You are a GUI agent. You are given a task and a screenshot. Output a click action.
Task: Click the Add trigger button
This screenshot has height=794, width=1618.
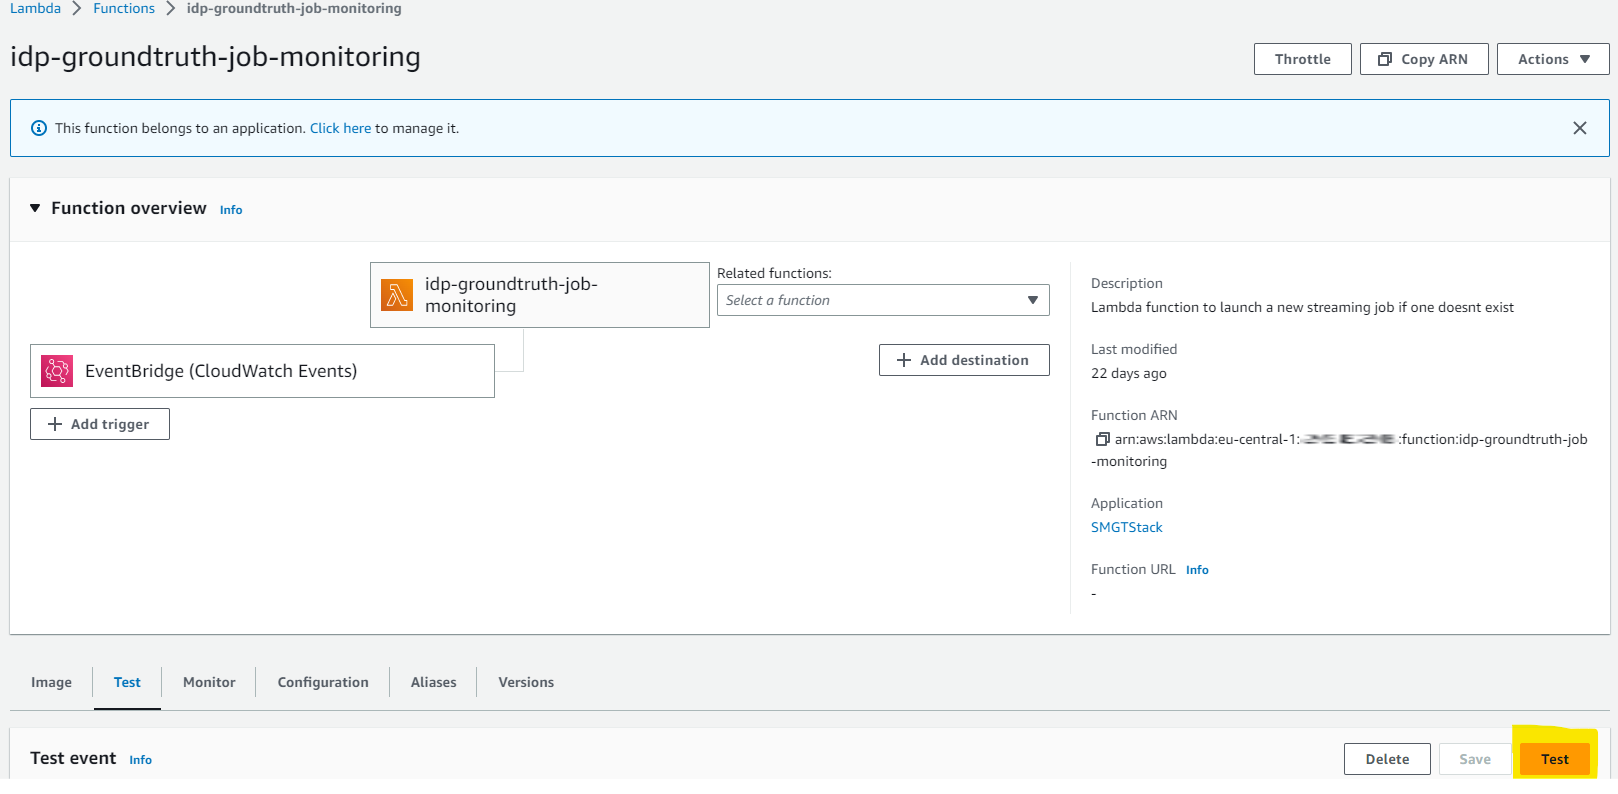(100, 424)
